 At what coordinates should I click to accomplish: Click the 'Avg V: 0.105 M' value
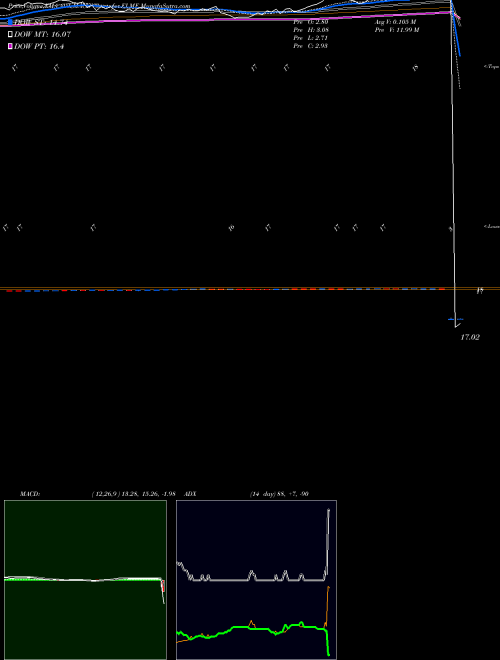[396, 21]
